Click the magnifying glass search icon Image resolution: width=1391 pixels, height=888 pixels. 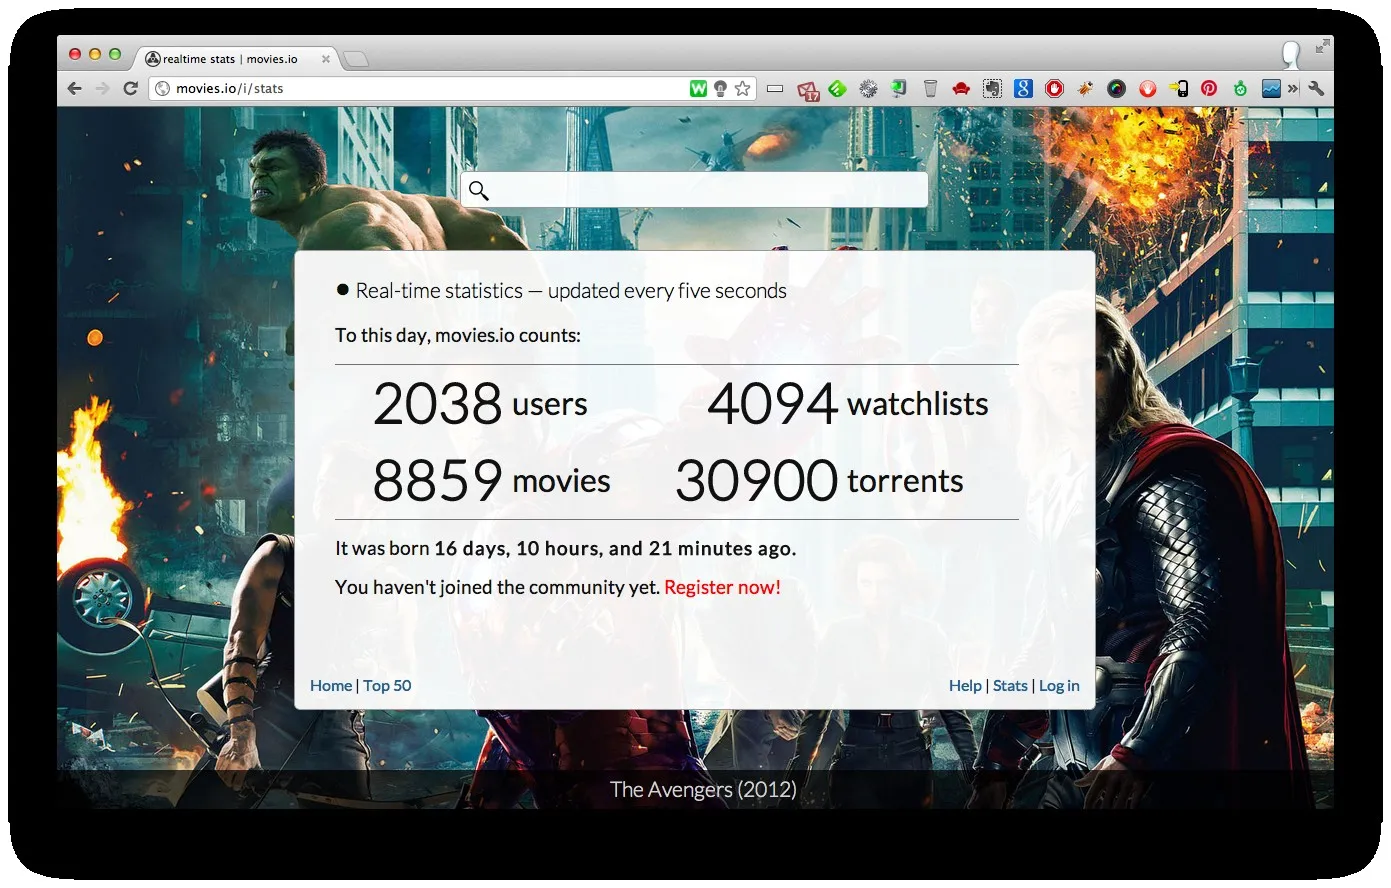[479, 190]
